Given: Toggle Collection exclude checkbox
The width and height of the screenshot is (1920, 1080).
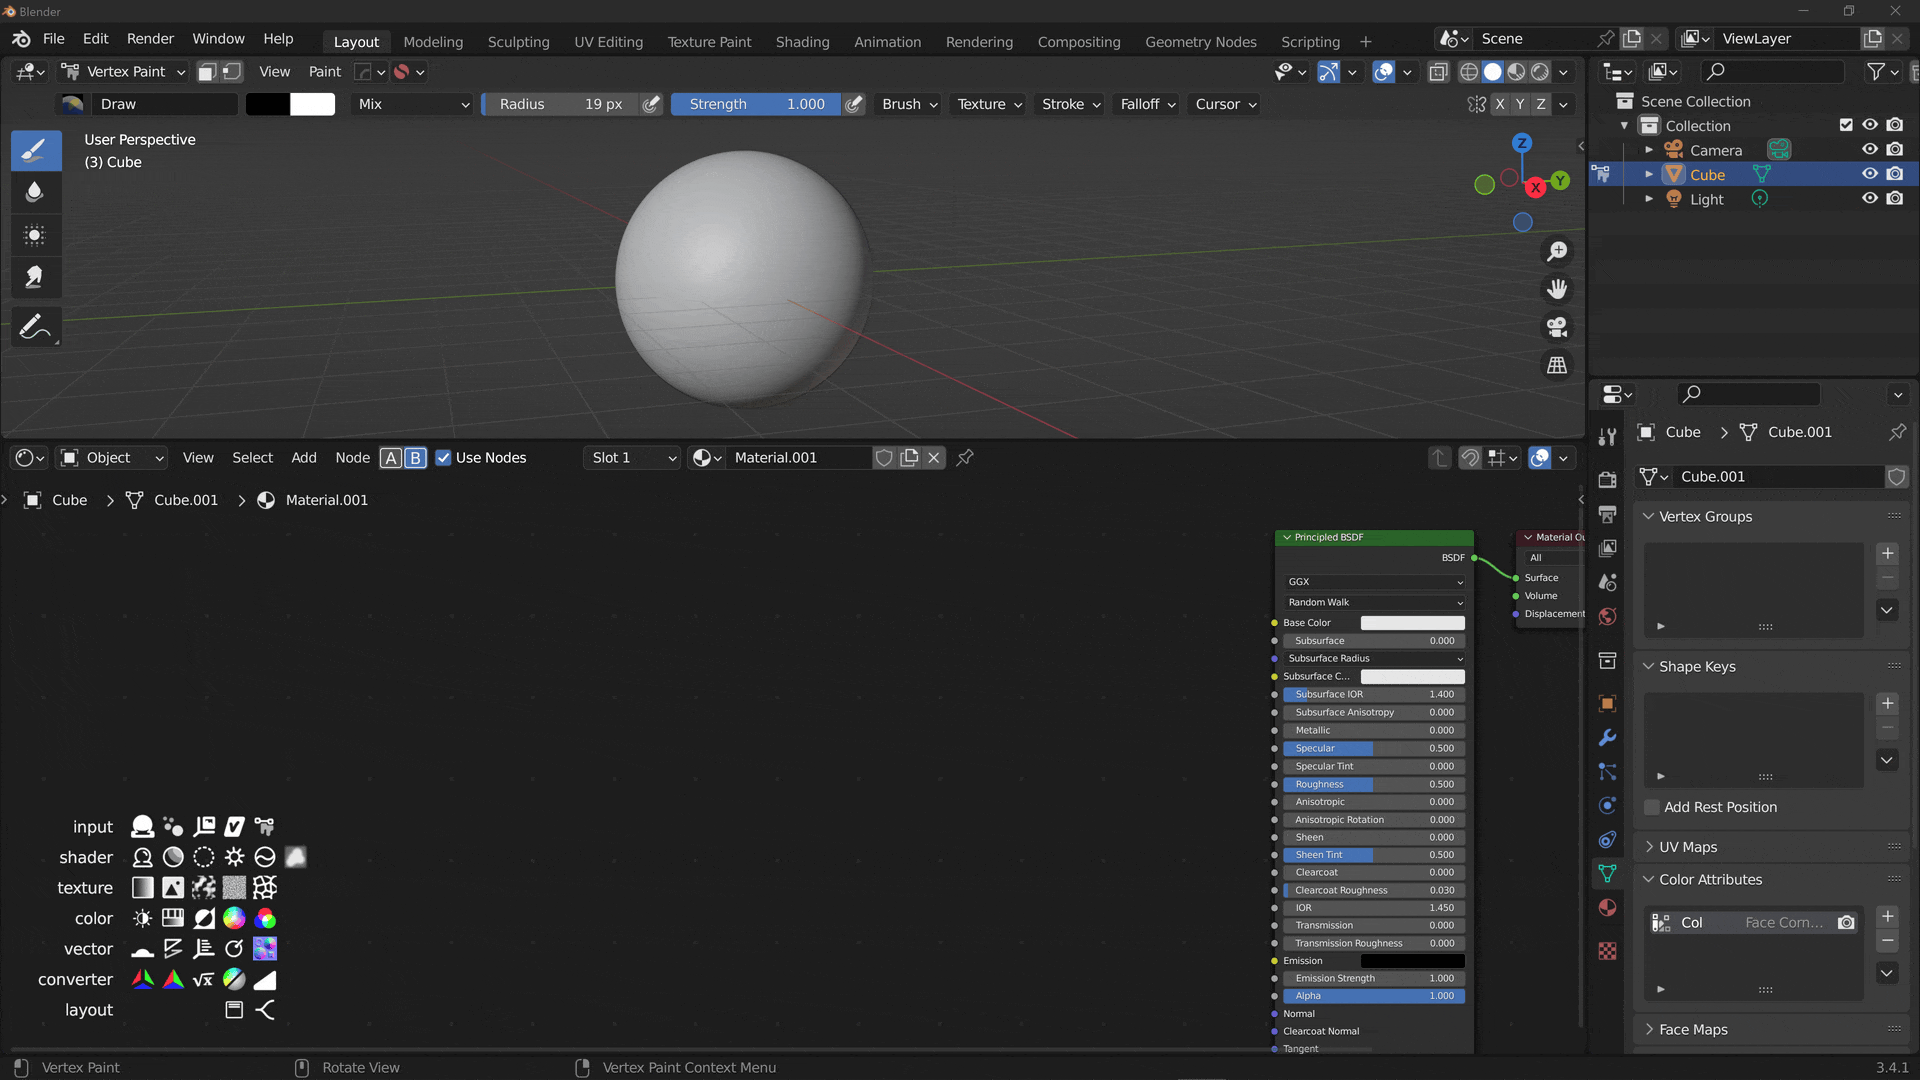Looking at the screenshot, I should (1846, 125).
